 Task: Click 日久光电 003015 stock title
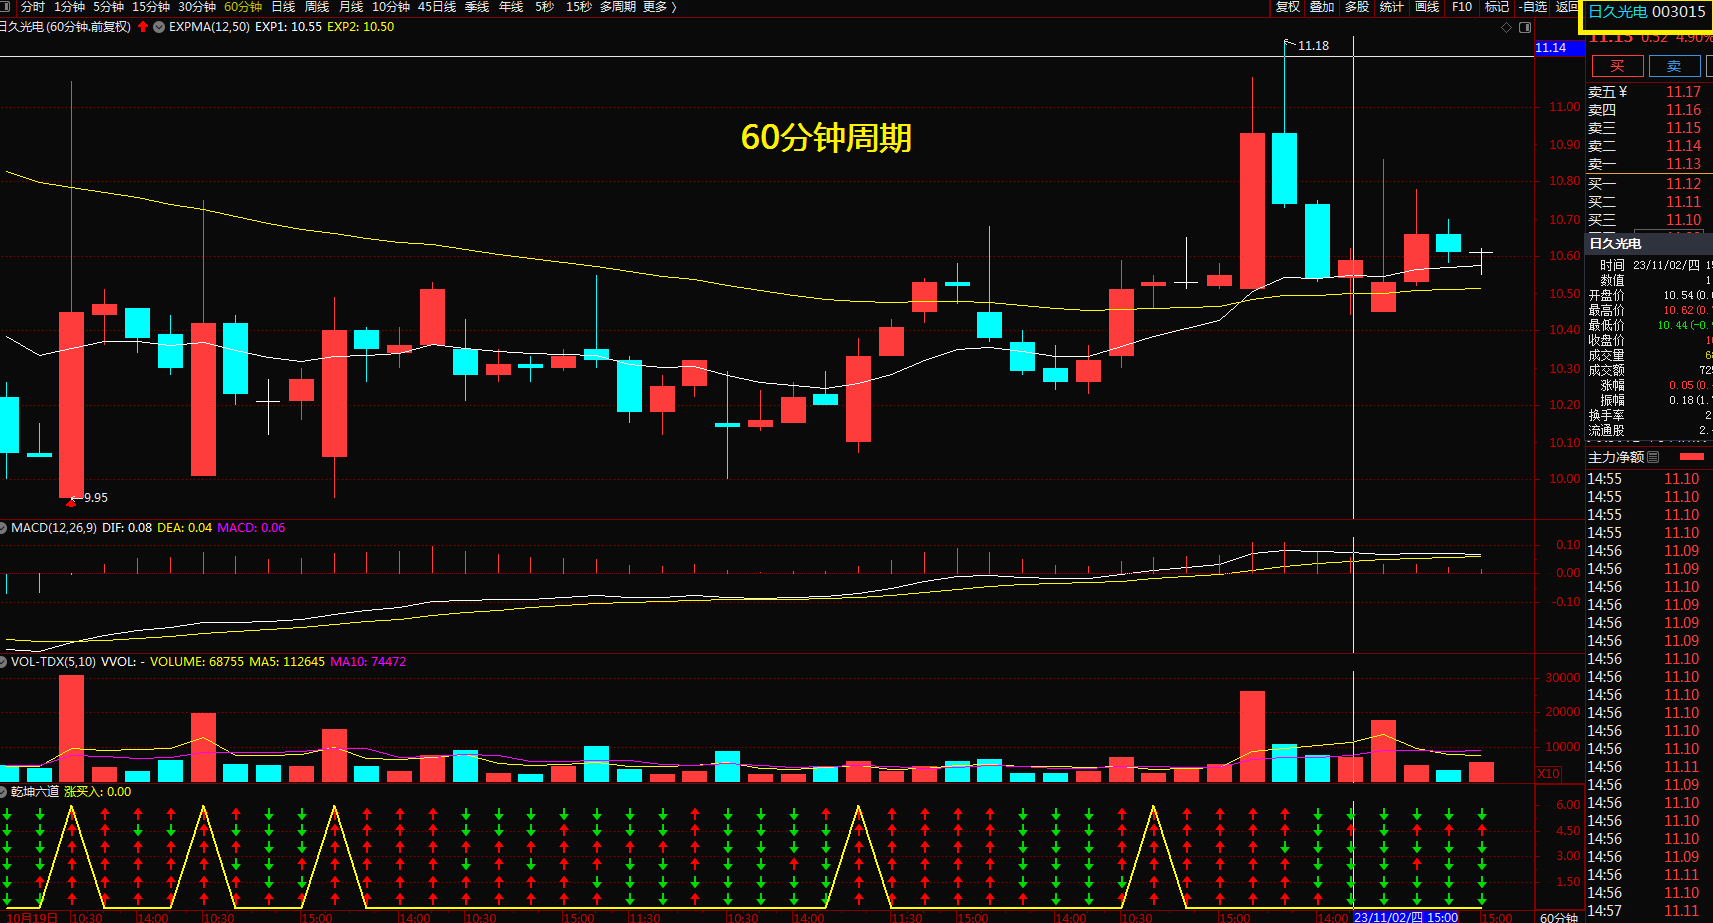point(1647,12)
